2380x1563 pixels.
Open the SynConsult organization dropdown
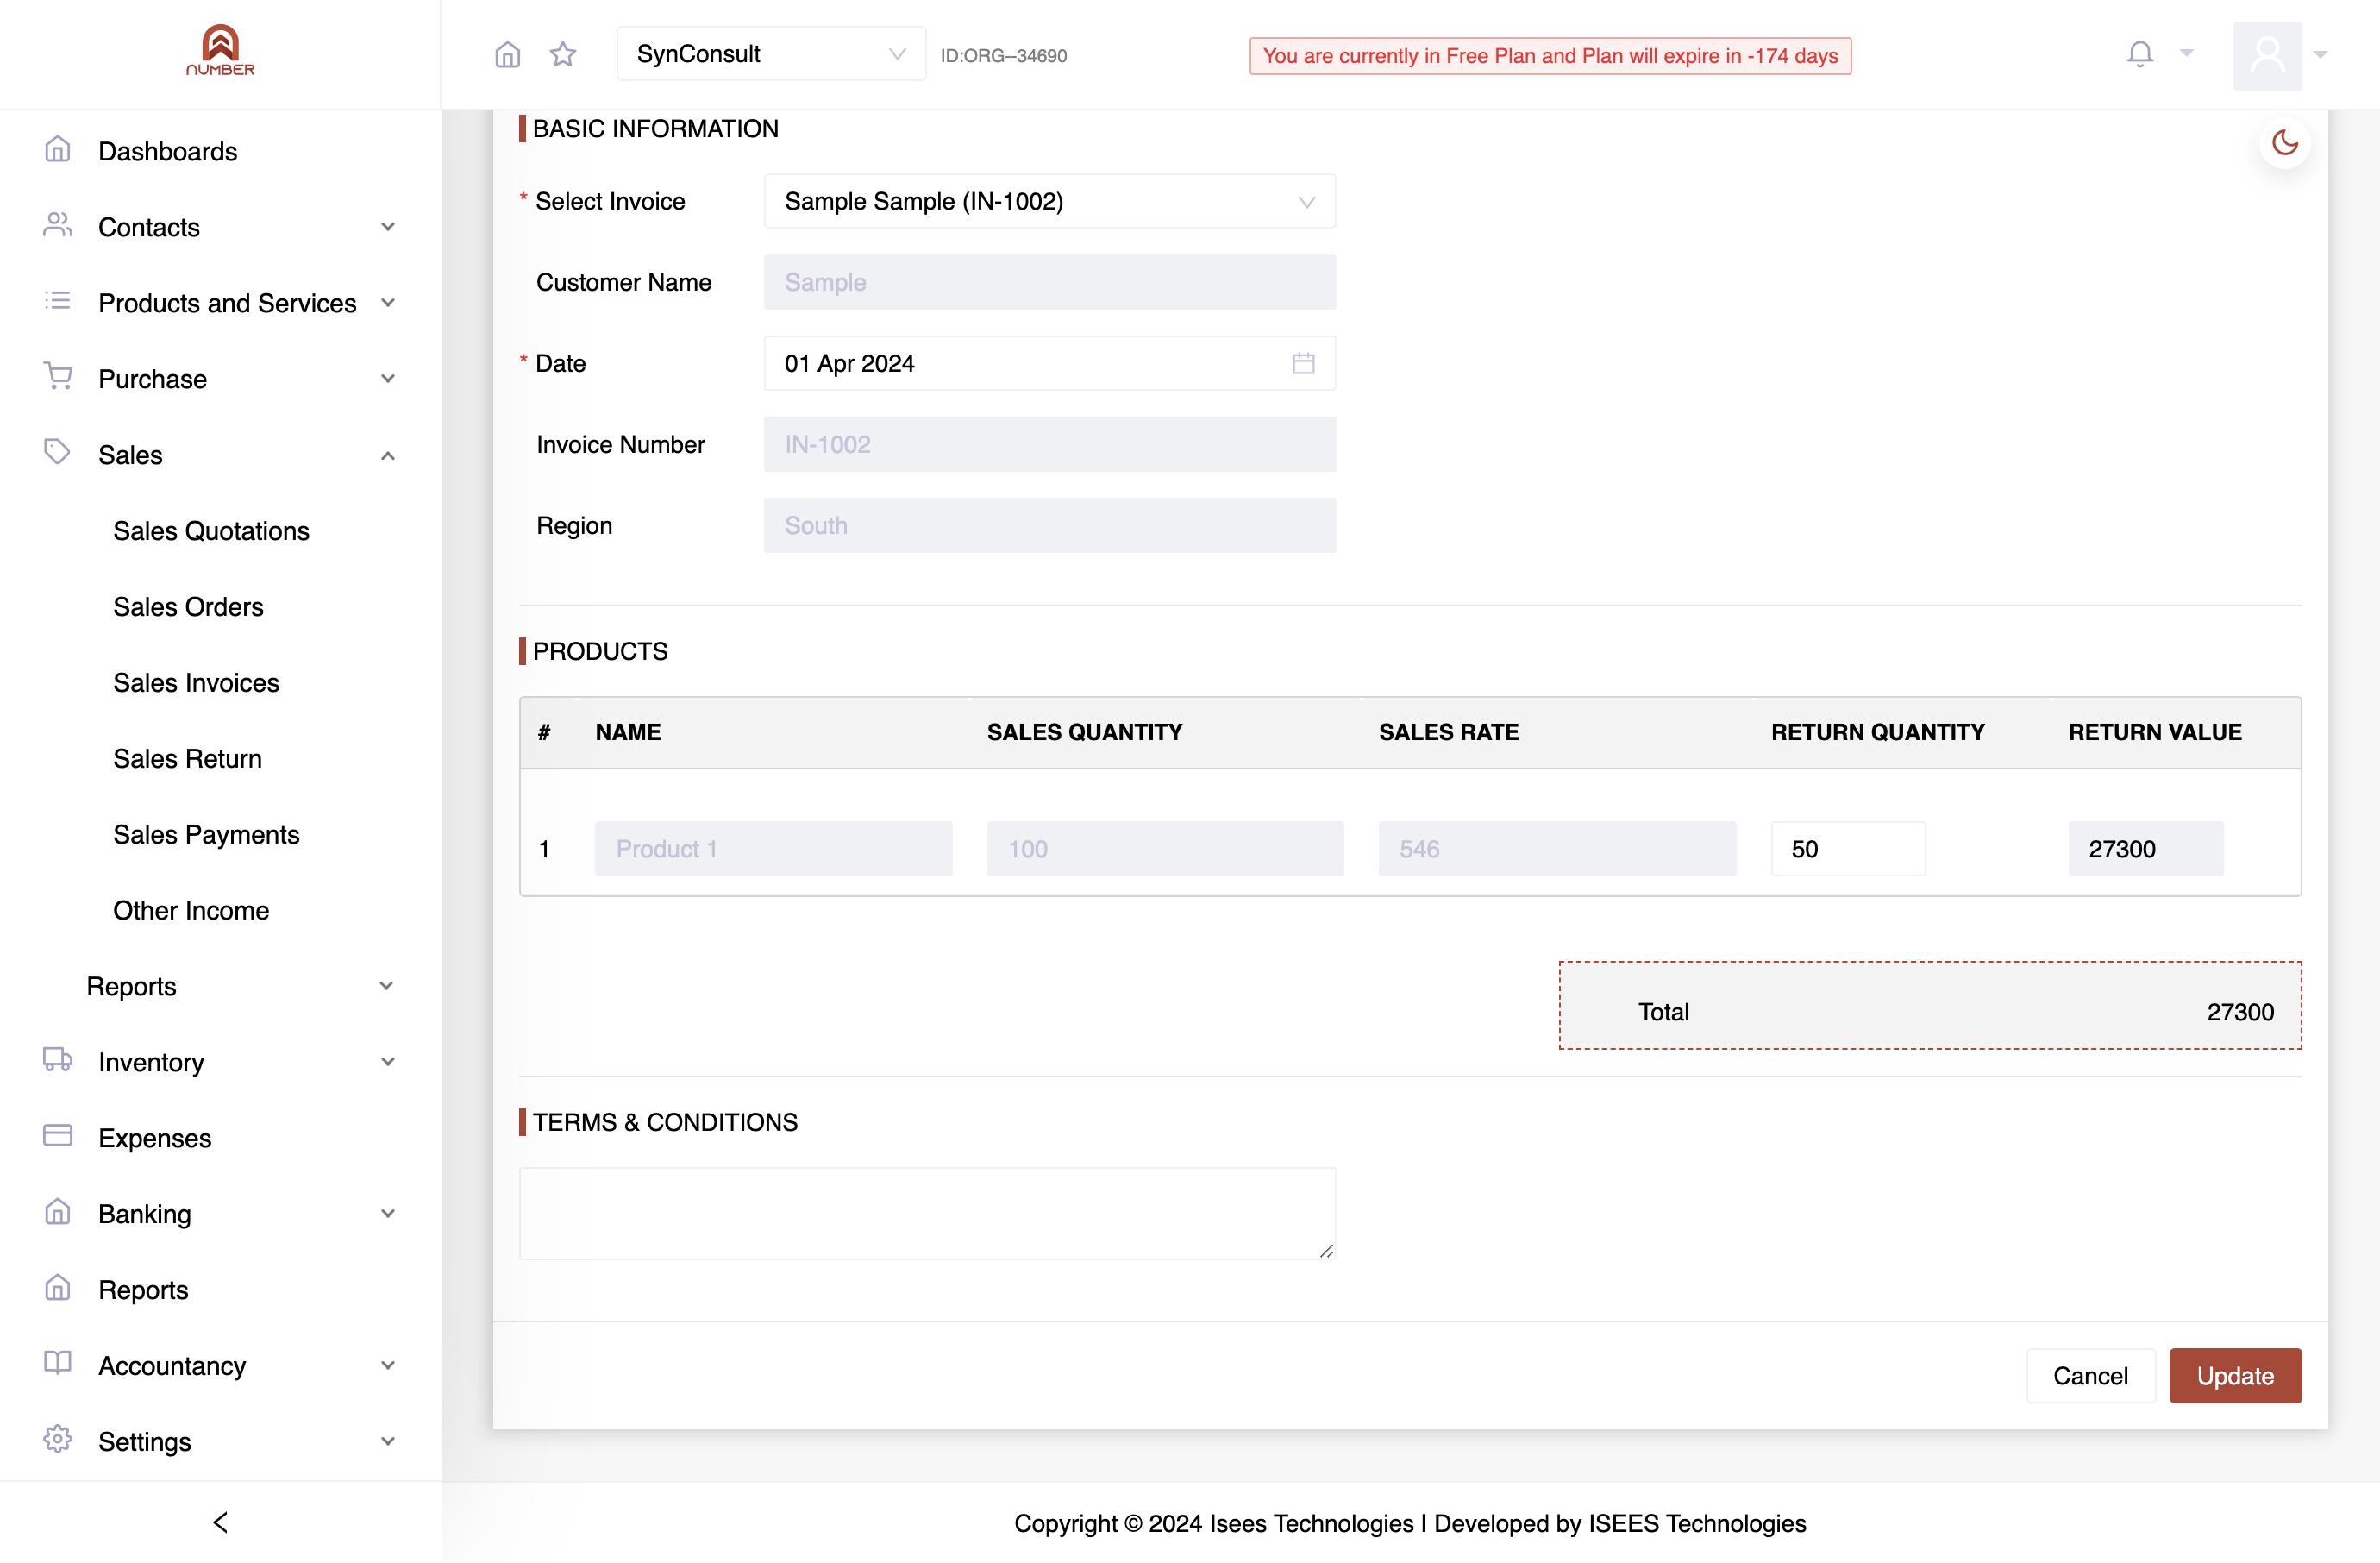[771, 54]
